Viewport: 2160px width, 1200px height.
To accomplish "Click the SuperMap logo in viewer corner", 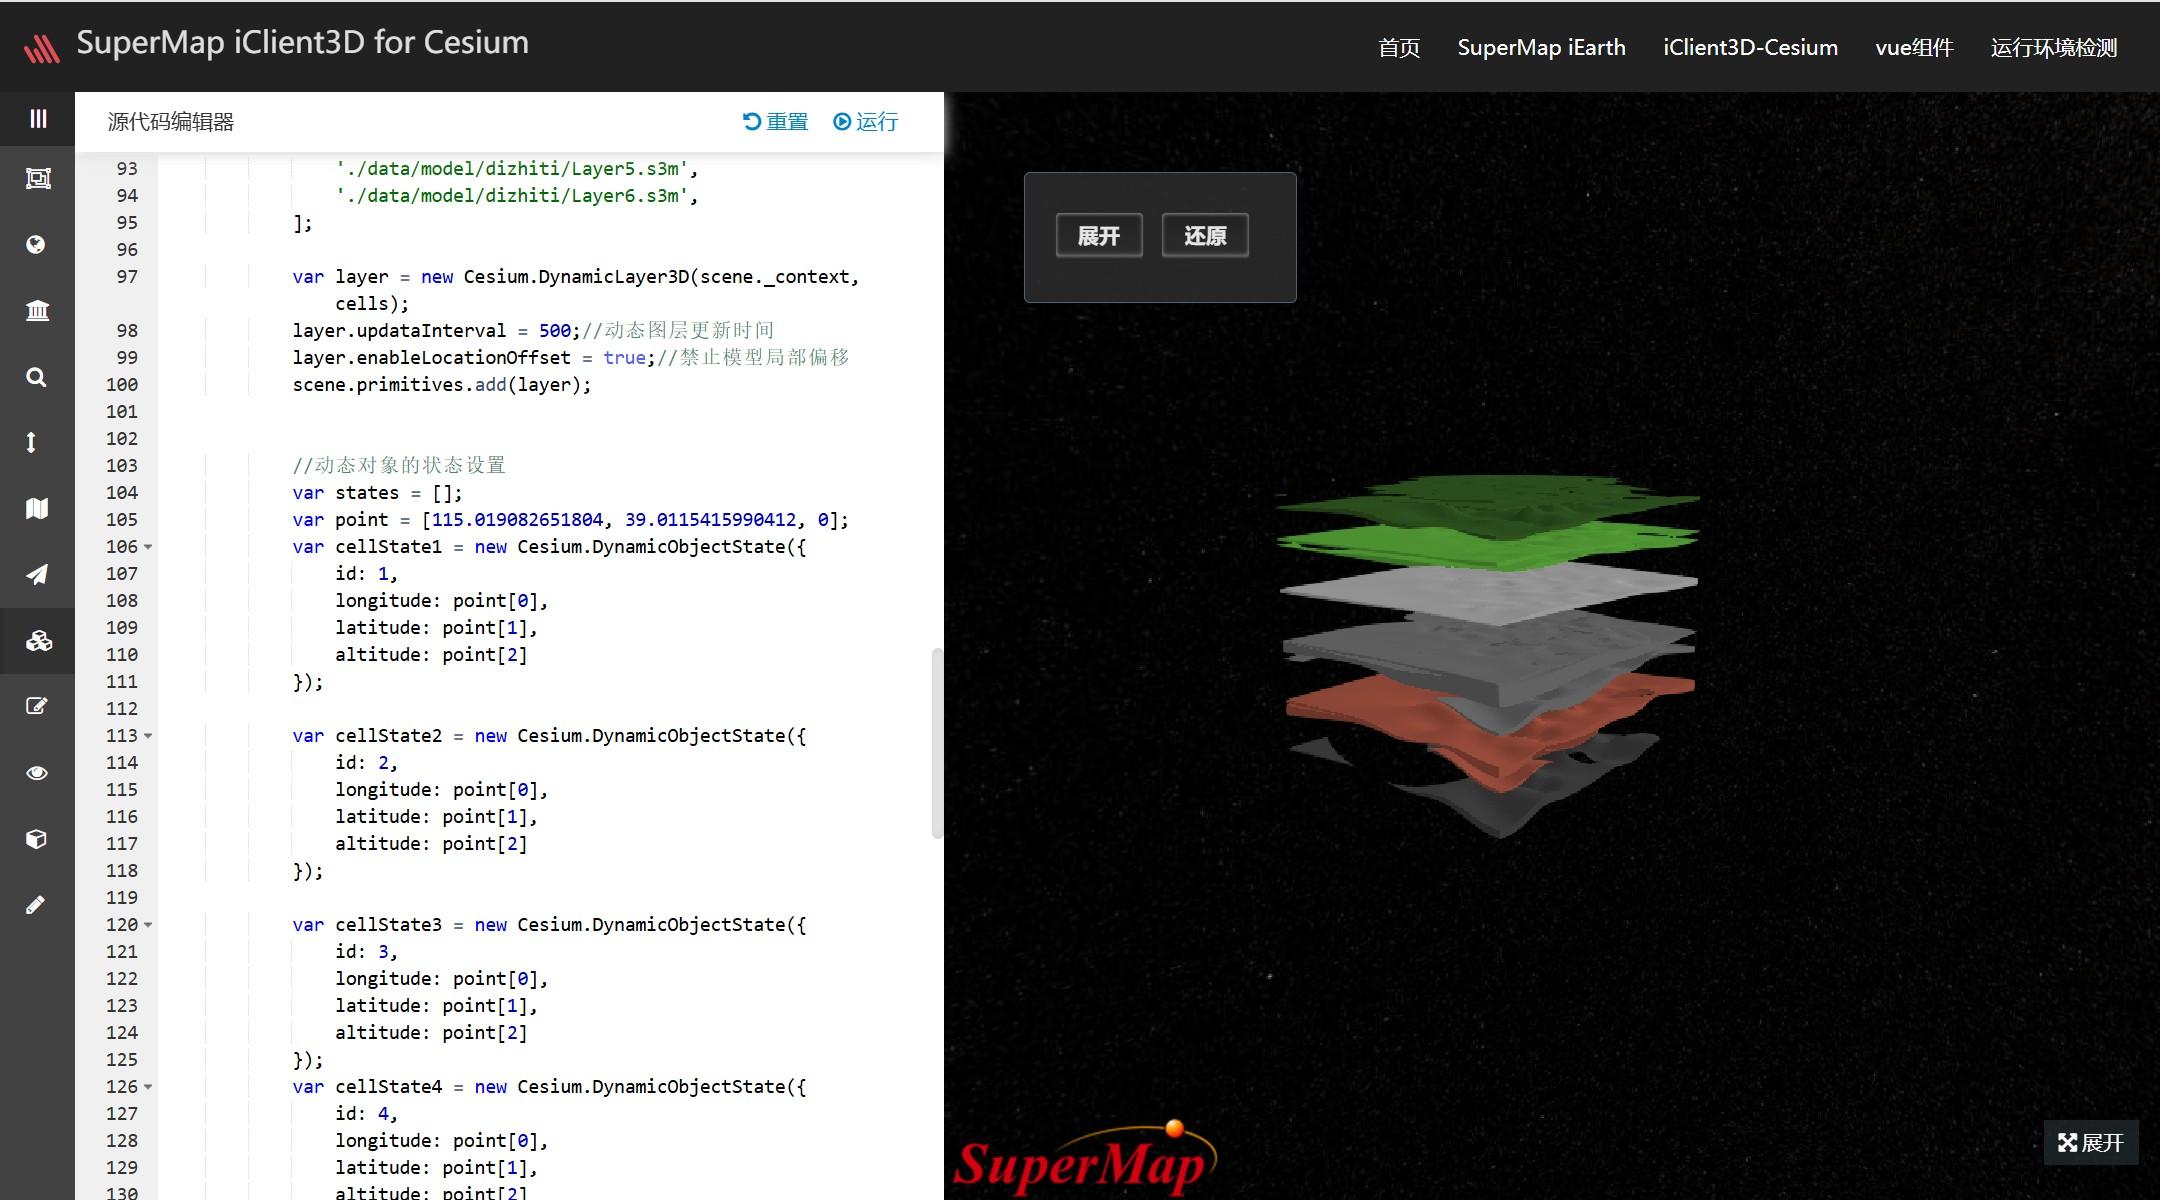I will (1085, 1158).
